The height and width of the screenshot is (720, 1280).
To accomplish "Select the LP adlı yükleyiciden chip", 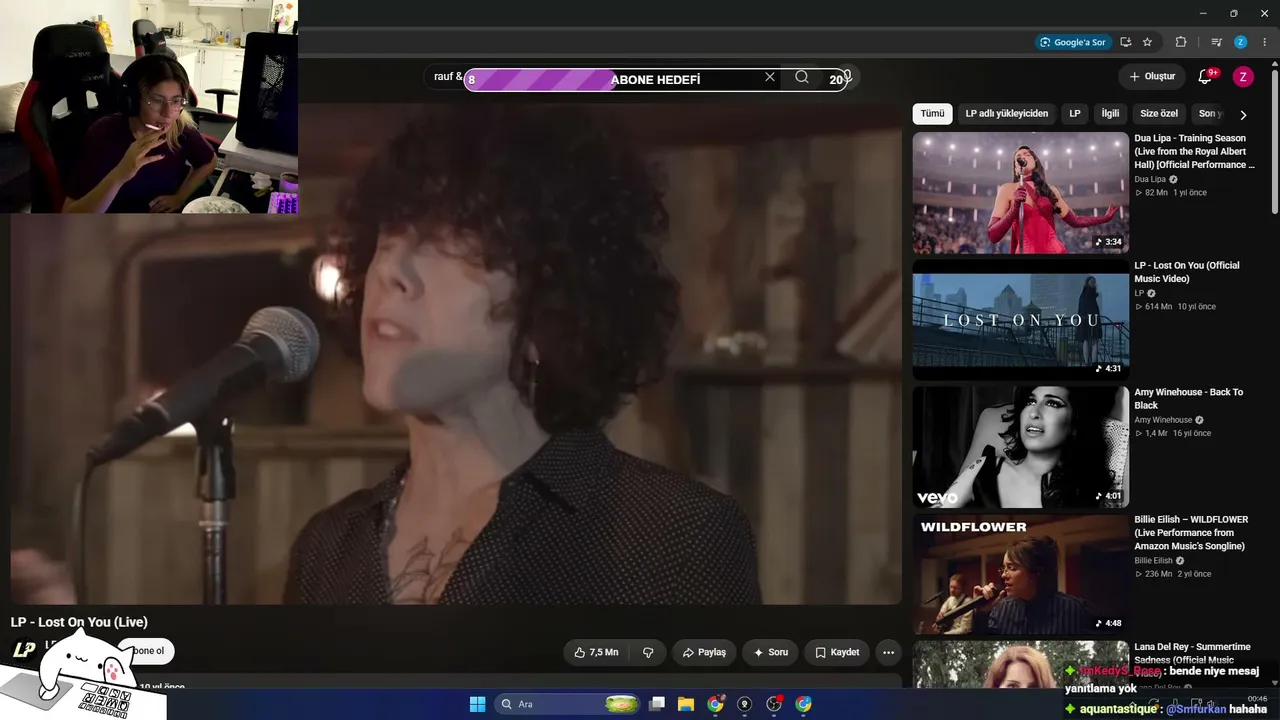I will (x=1007, y=114).
